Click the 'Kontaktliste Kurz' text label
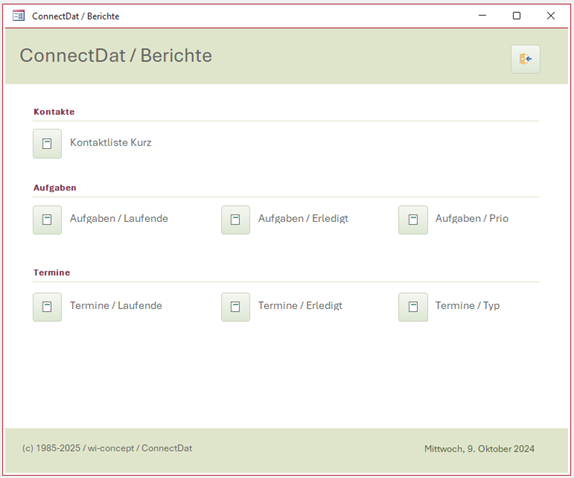The image size is (574, 478). (x=111, y=142)
